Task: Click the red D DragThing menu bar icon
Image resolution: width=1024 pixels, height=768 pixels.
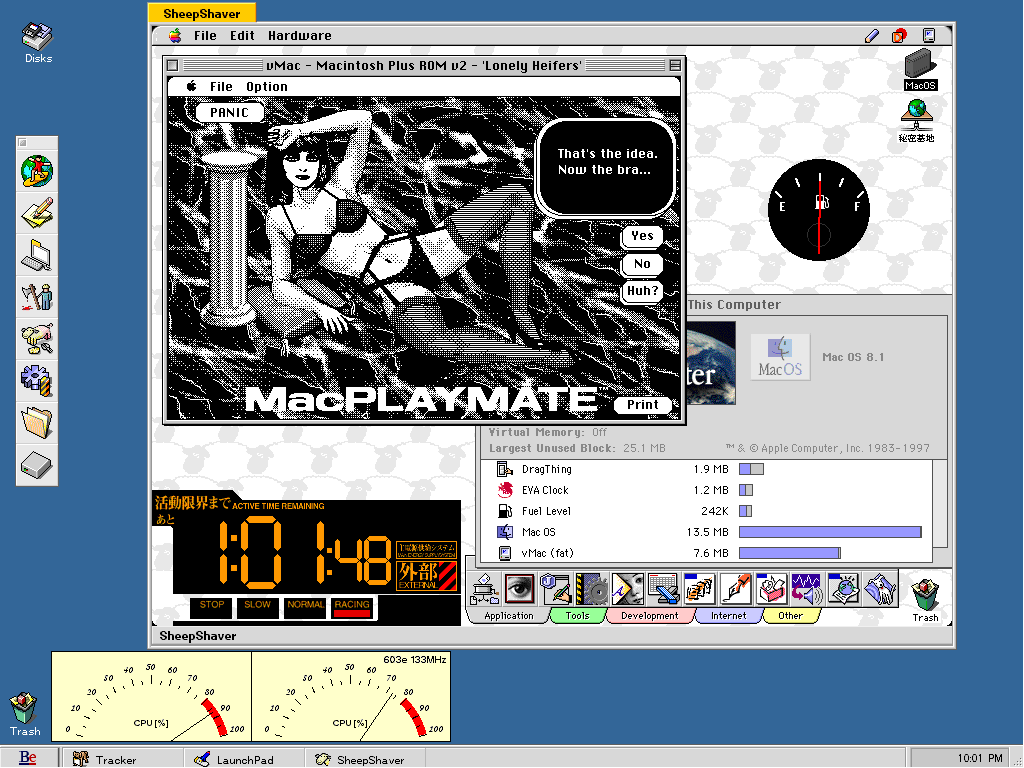Action: pos(900,36)
